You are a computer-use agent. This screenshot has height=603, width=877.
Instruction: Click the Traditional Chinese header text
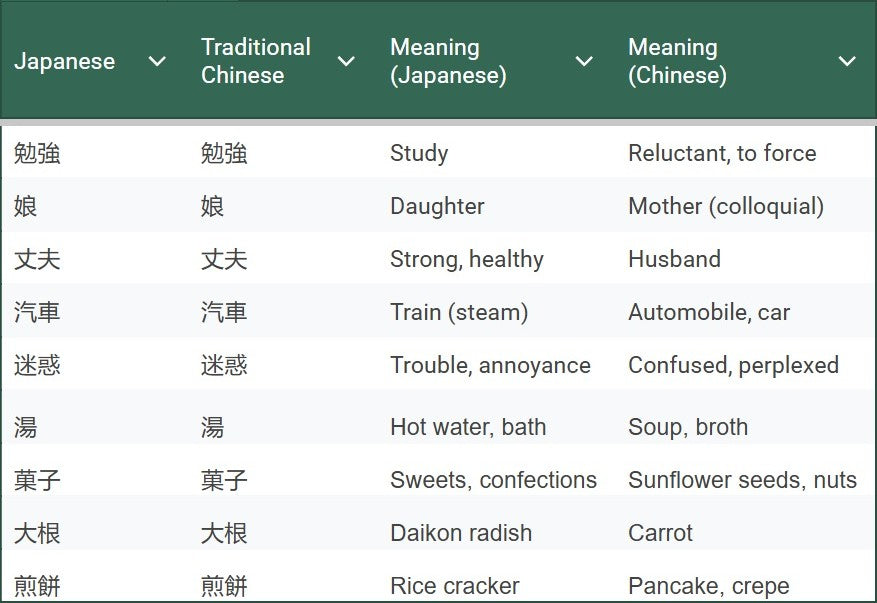click(x=255, y=61)
